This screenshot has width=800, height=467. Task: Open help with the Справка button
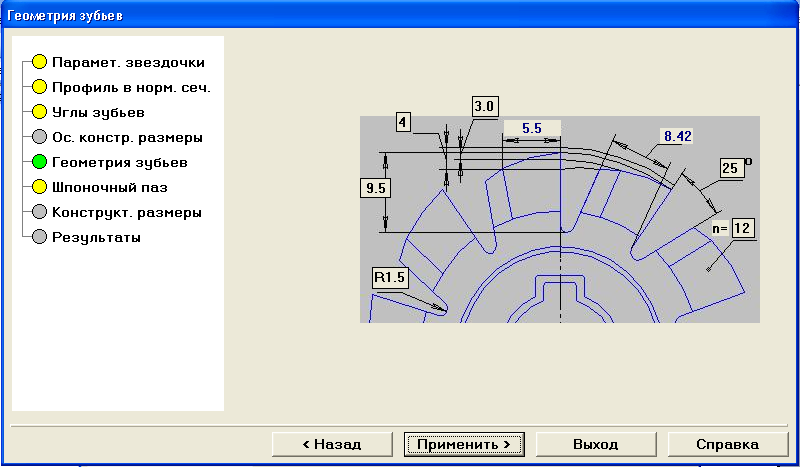coord(728,445)
